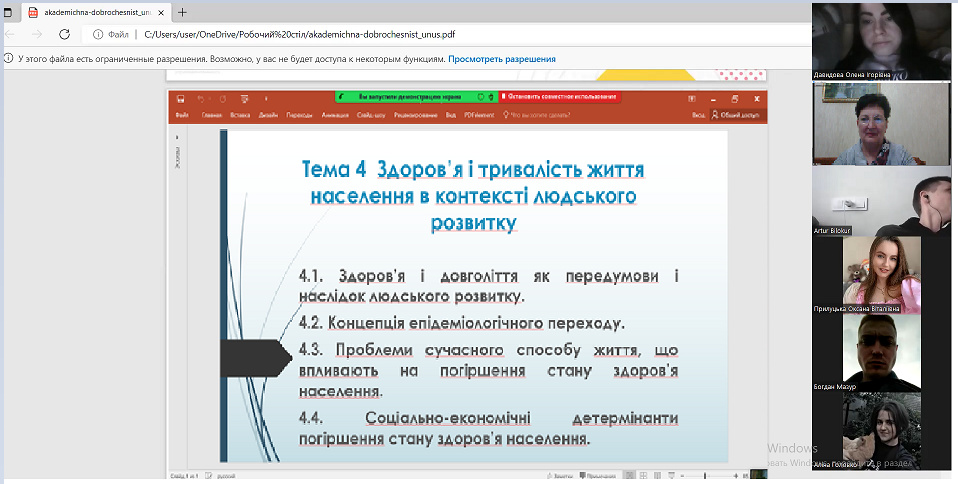Click the browser address bar URL
Viewport: 958px width, 484px height.
click(299, 34)
